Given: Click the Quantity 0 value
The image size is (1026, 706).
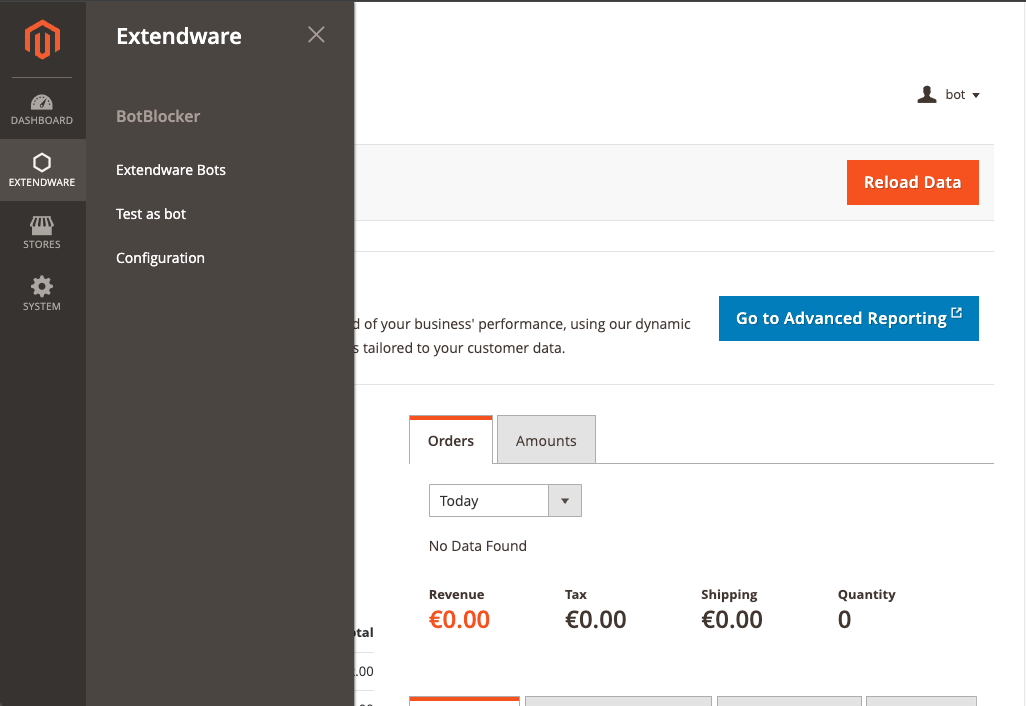Looking at the screenshot, I should pos(845,620).
